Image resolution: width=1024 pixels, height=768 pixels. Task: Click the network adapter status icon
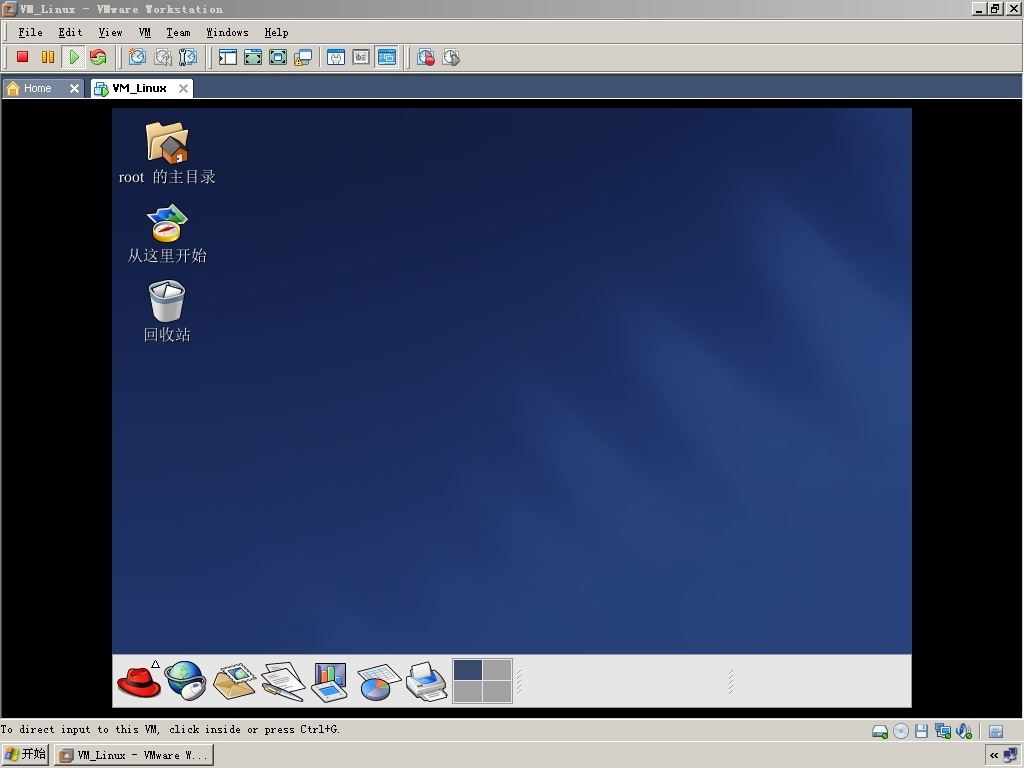[942, 731]
